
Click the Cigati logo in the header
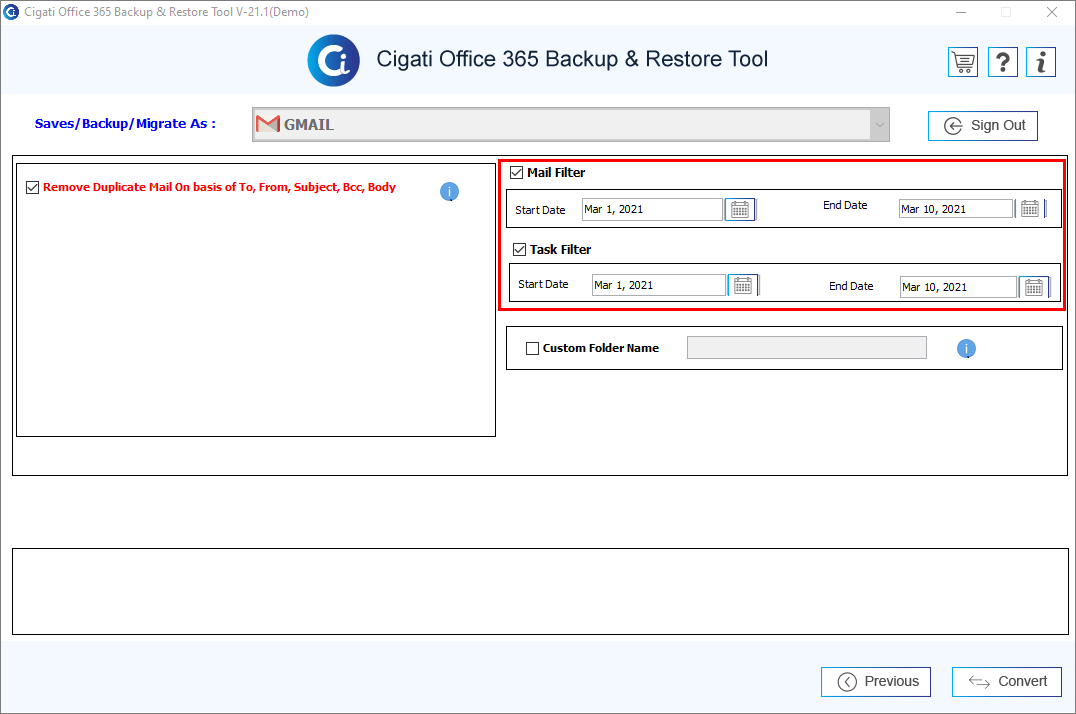[x=334, y=60]
